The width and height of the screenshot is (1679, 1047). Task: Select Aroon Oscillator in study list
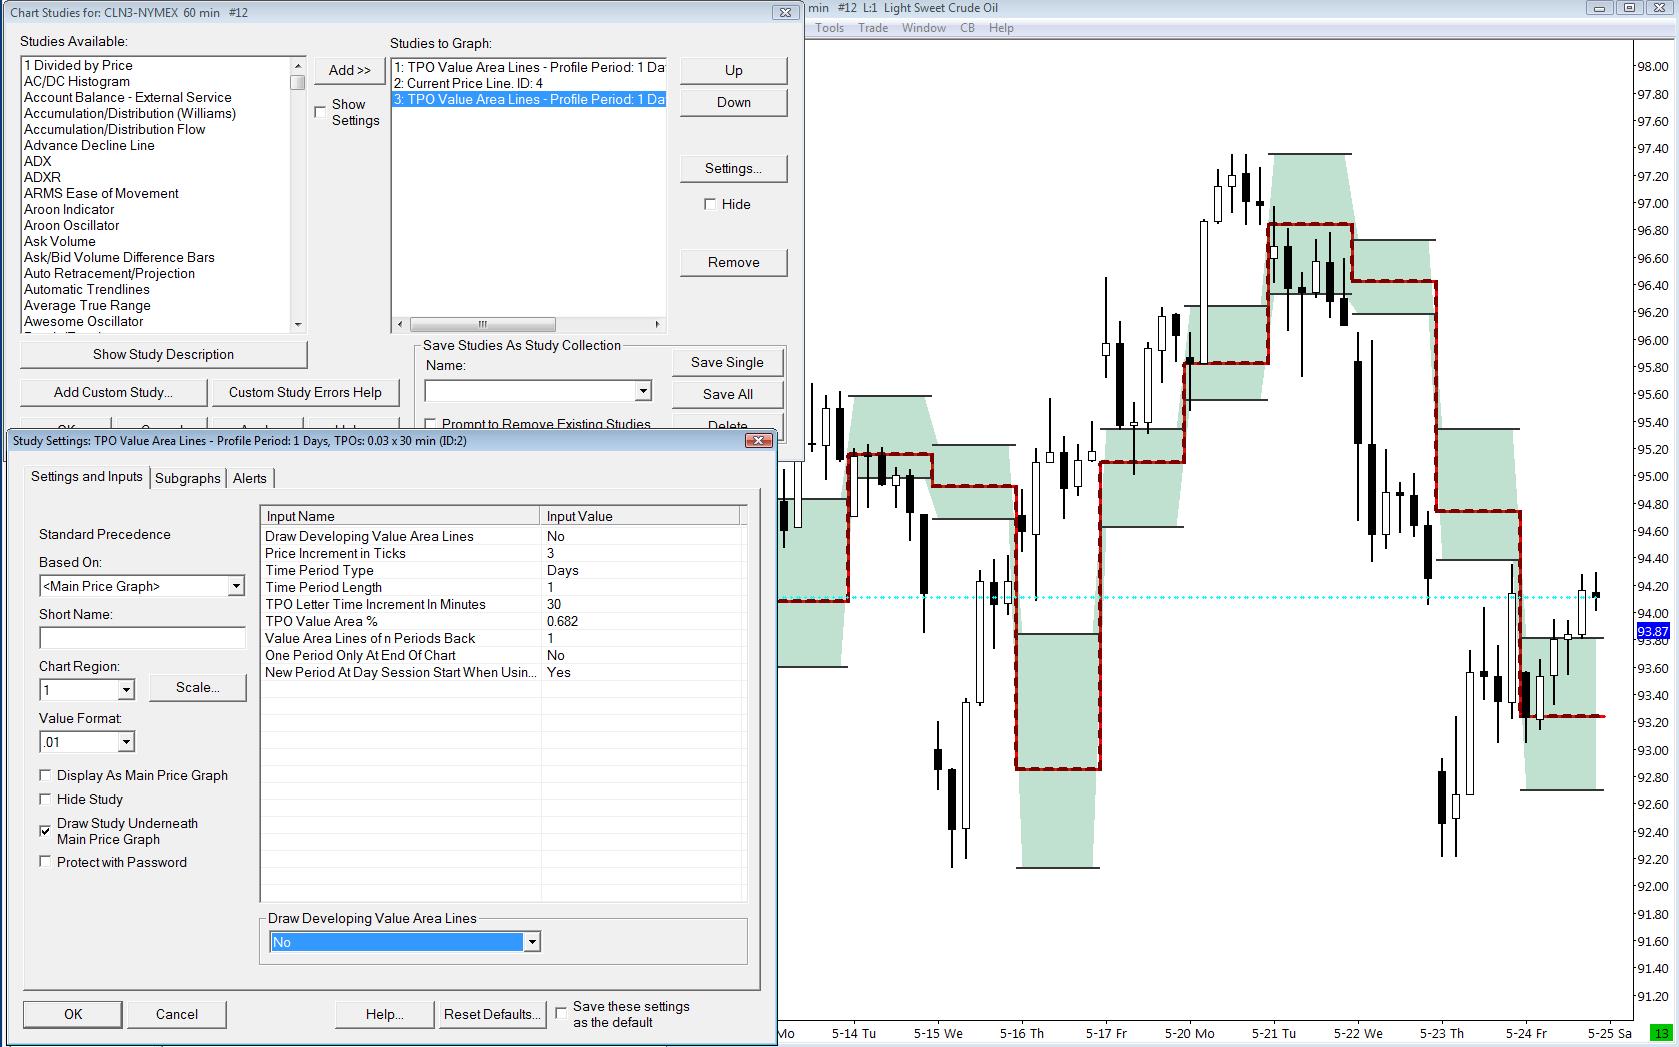tap(157, 225)
